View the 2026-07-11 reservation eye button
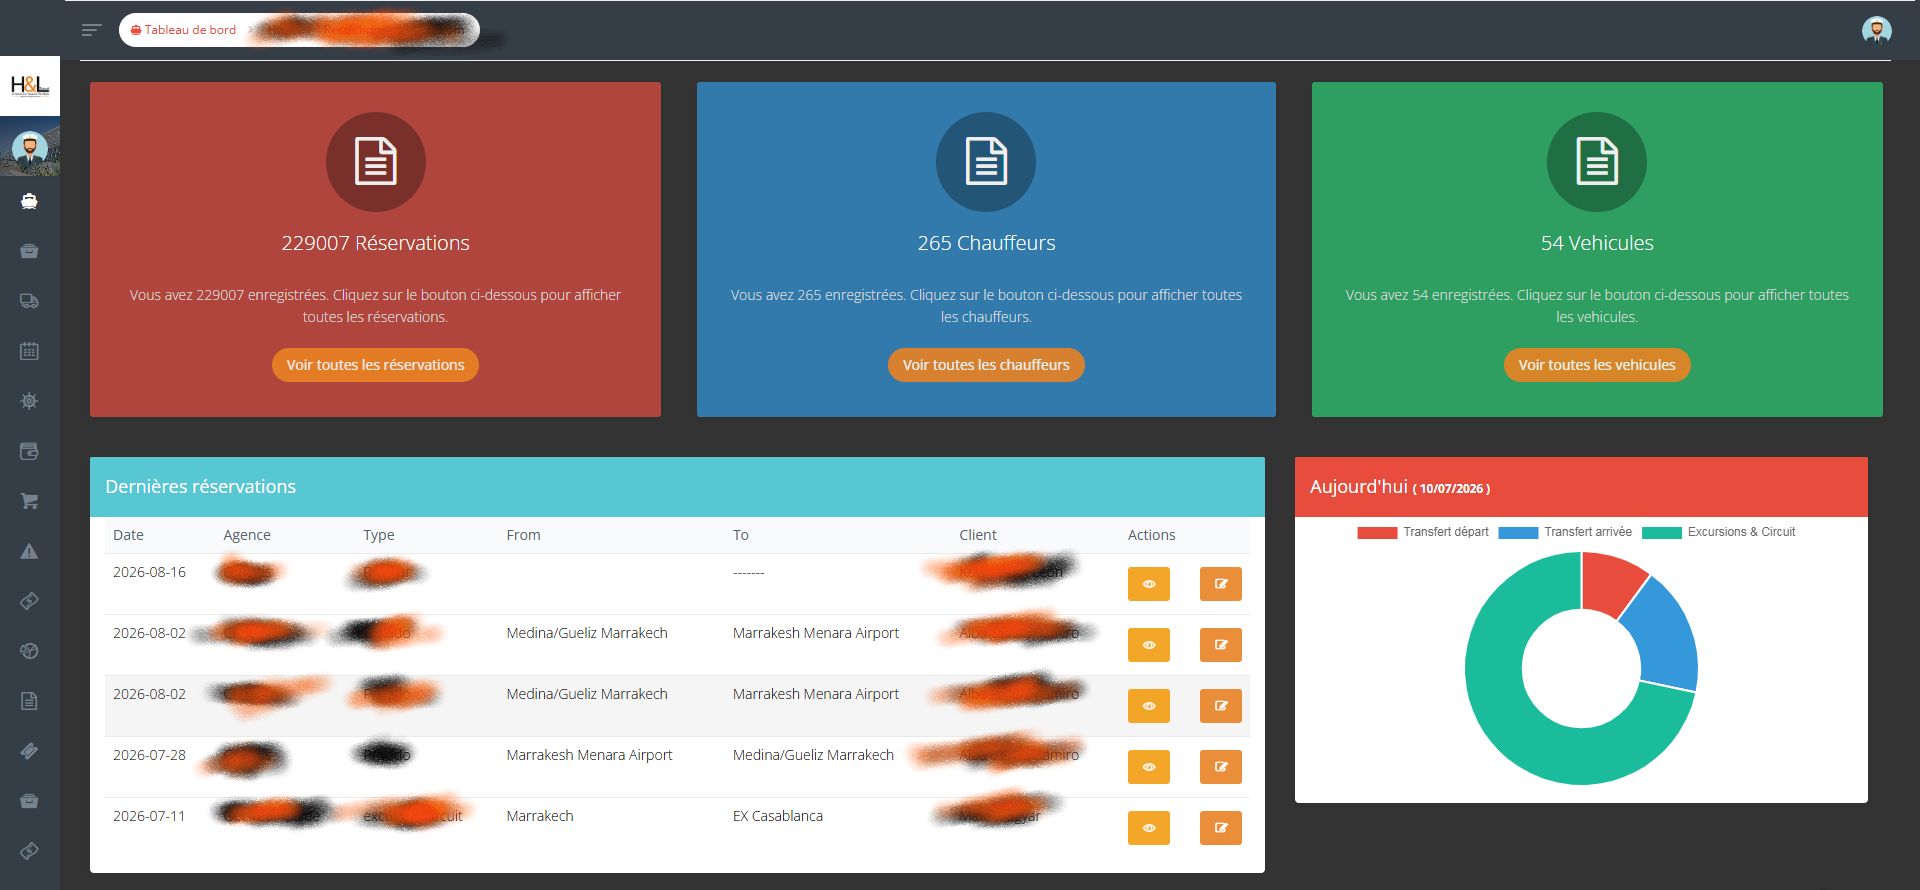The width and height of the screenshot is (1920, 890). coord(1149,828)
